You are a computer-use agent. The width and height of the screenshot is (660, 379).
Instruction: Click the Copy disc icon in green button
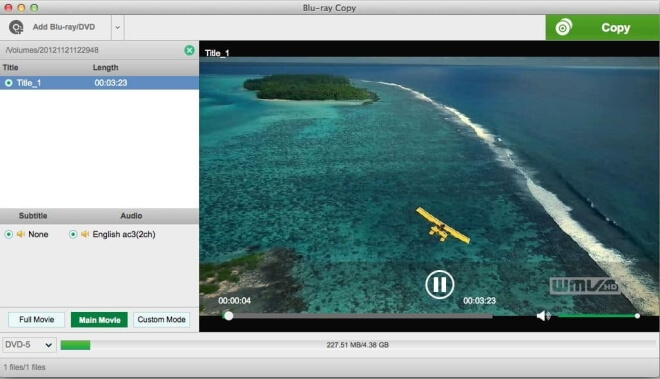(x=564, y=27)
